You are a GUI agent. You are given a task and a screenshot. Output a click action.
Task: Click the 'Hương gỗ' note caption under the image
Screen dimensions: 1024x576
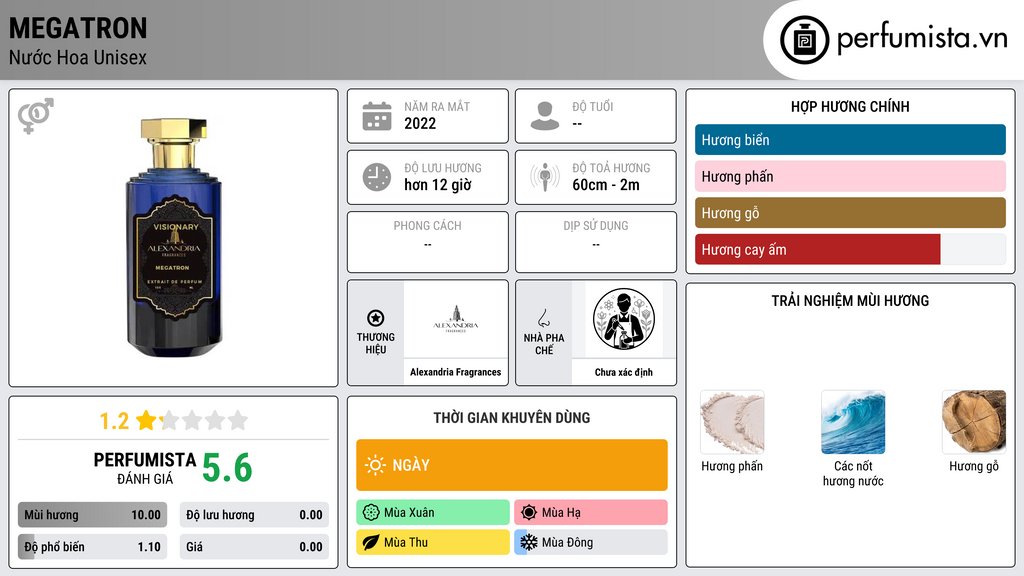point(974,466)
